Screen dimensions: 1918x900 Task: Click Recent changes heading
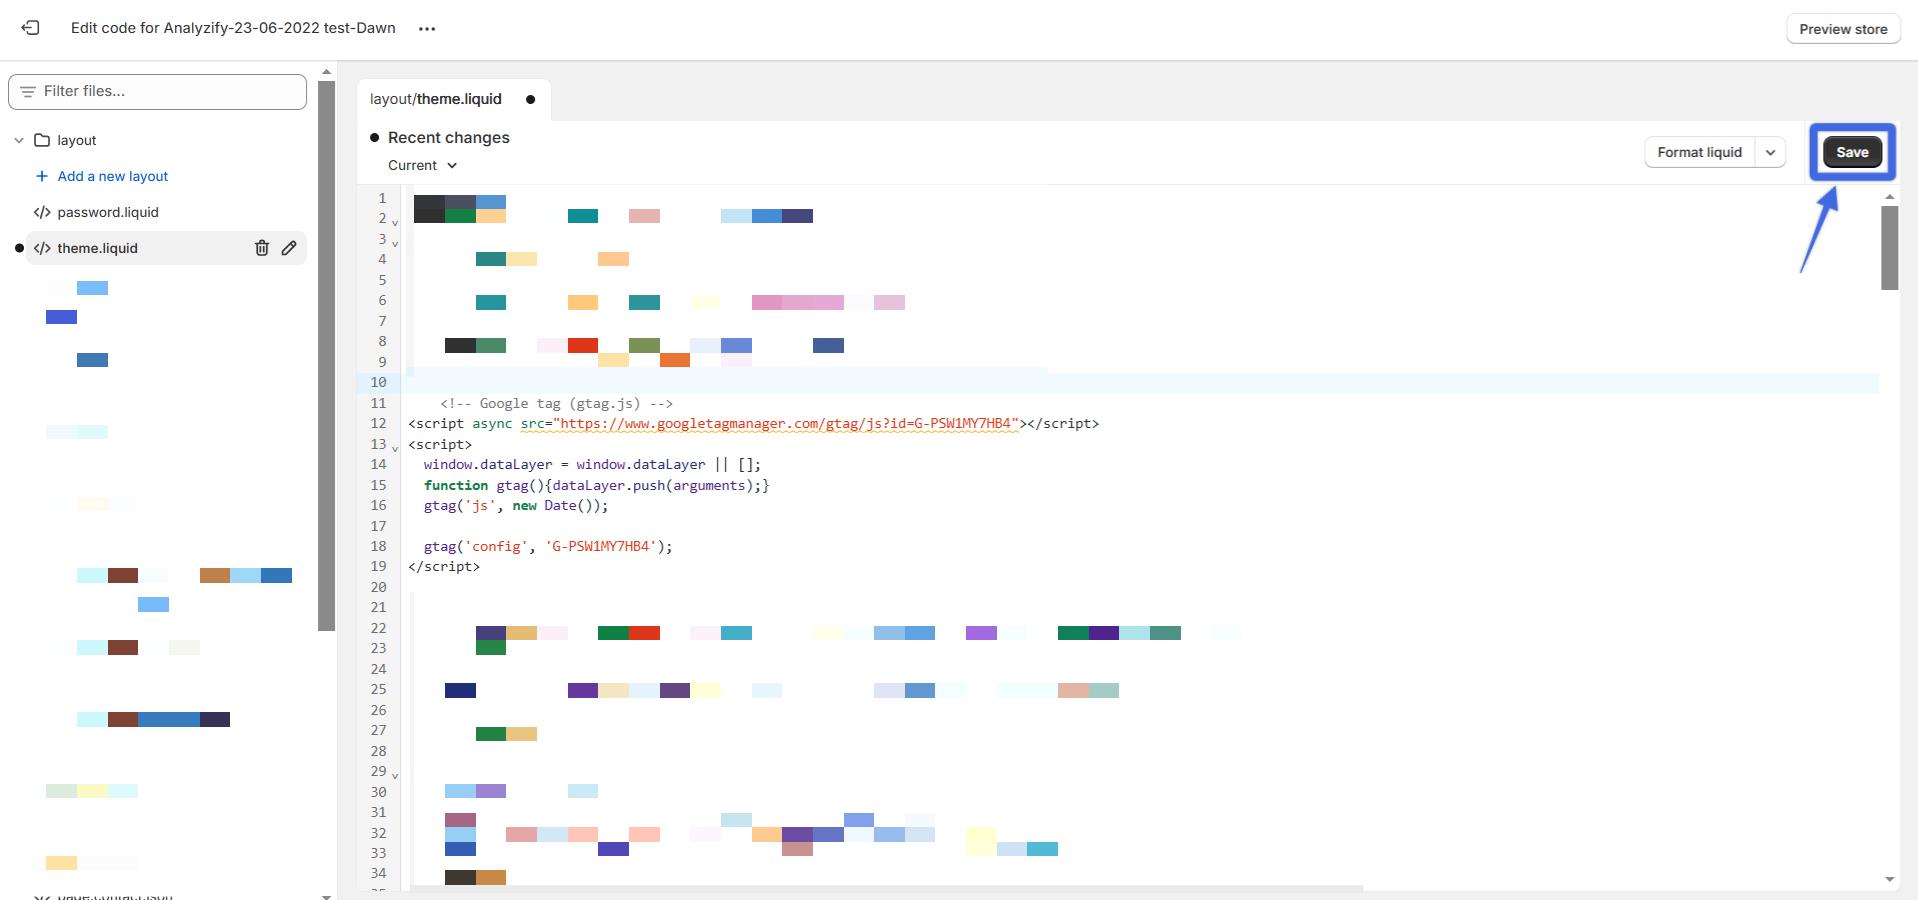coord(448,137)
